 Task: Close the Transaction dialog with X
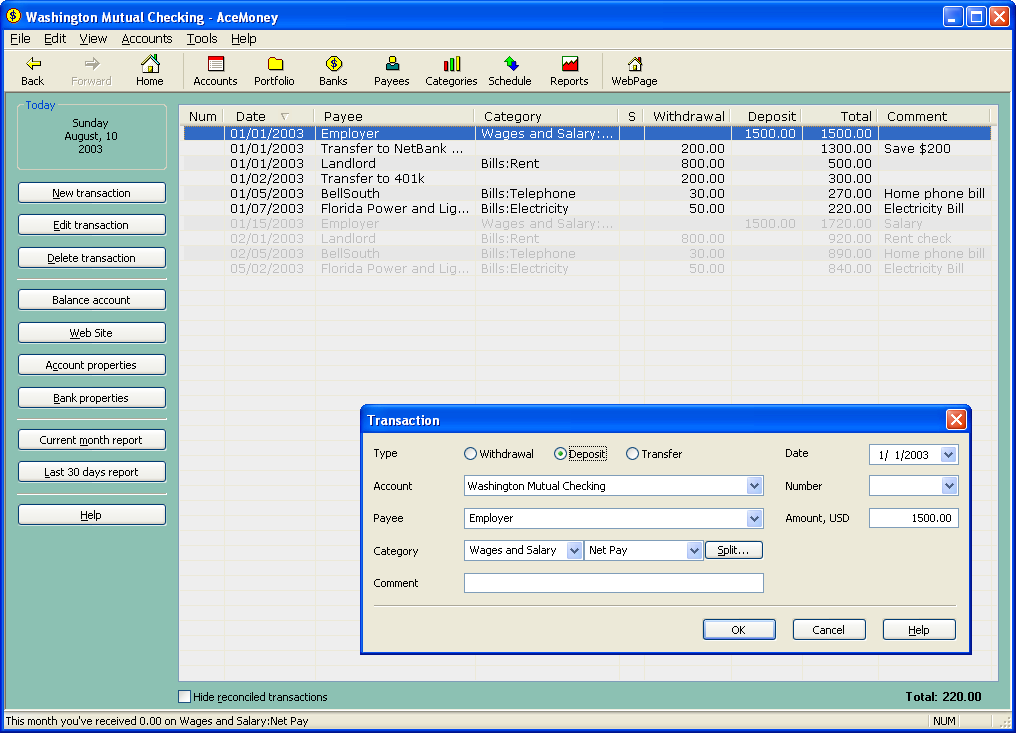pos(956,419)
